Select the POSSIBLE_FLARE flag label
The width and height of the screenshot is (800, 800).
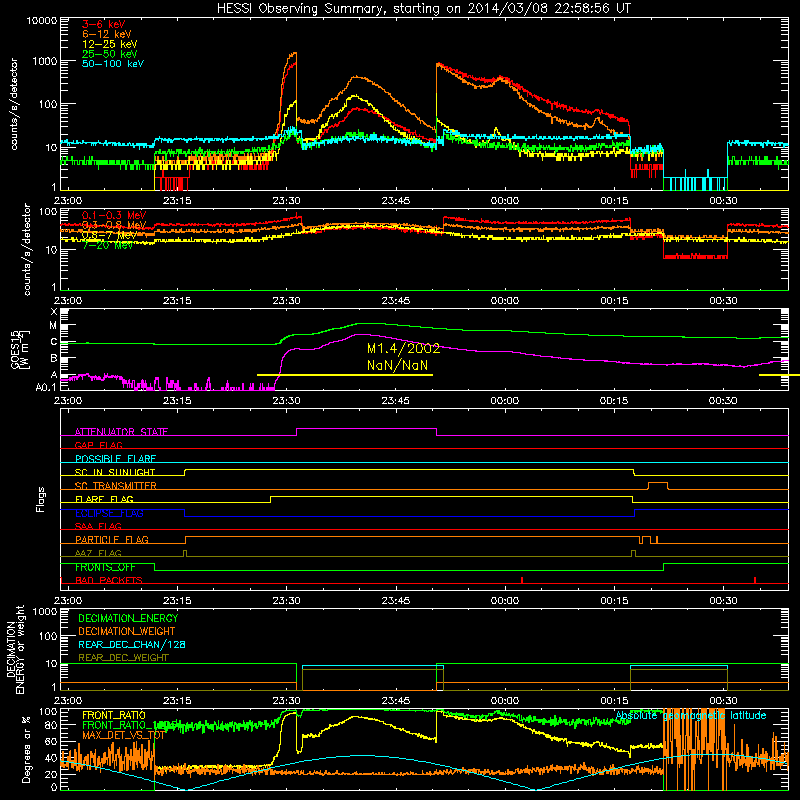(x=115, y=459)
